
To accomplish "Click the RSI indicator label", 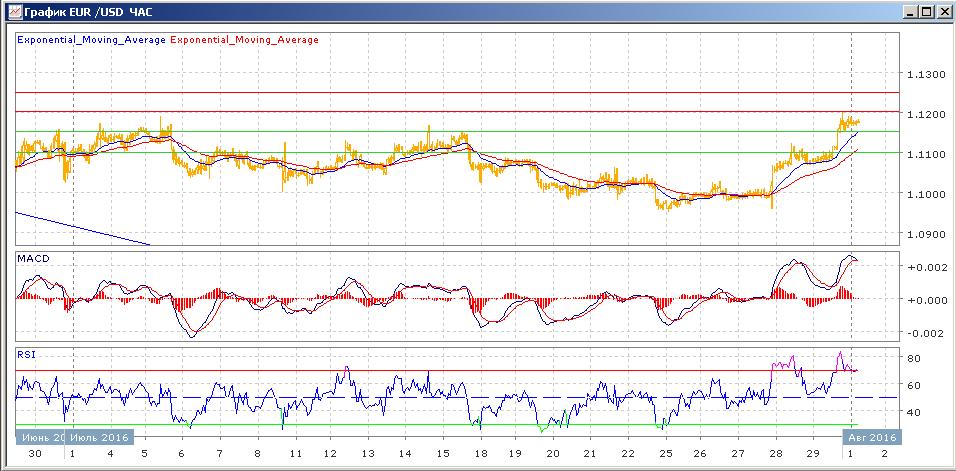I will (26, 355).
